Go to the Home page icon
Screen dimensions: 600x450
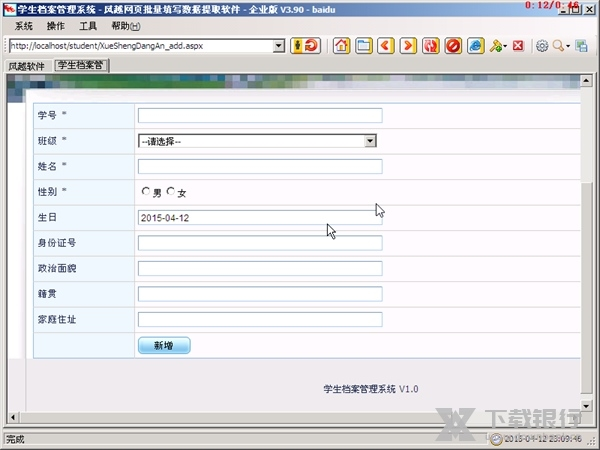point(341,46)
